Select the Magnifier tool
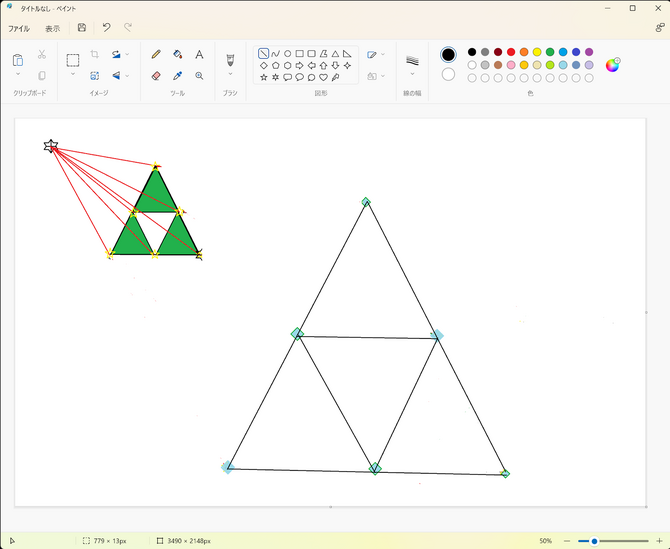Screen dimensions: 670x549 coord(199,75)
